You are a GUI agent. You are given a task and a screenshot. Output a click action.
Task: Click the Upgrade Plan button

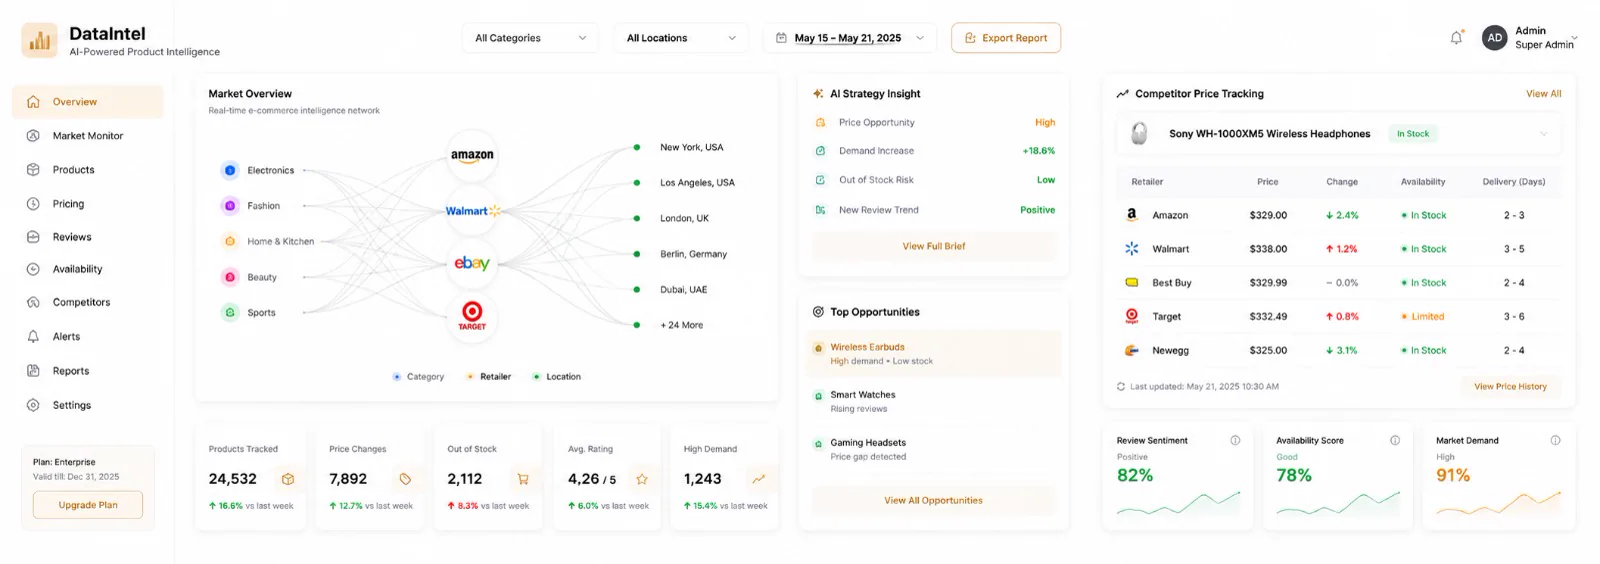(x=88, y=505)
